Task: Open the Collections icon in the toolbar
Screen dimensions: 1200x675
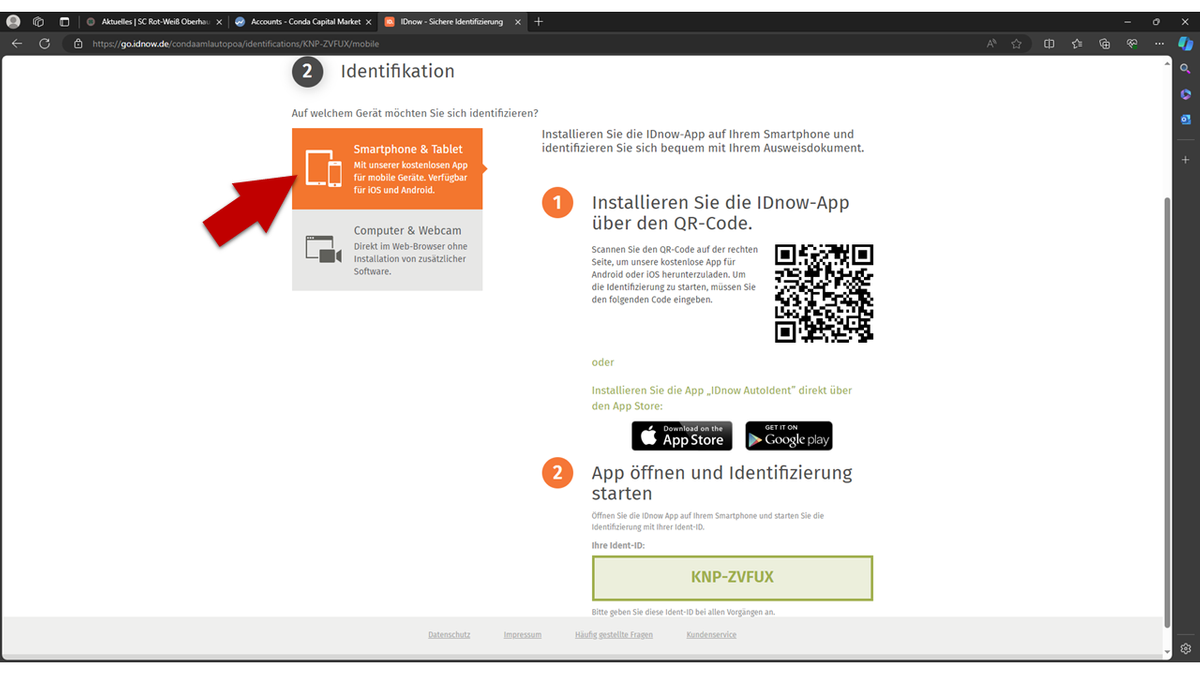Action: point(1104,44)
